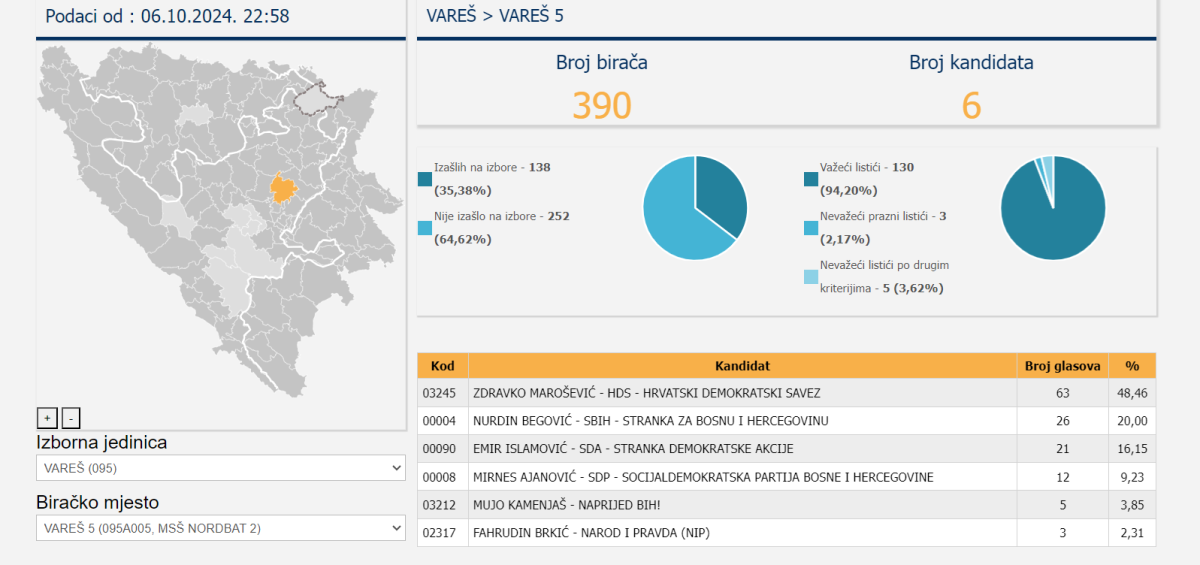
Task: Select candidate row Emir Islamović - SDA
Action: click(786, 449)
